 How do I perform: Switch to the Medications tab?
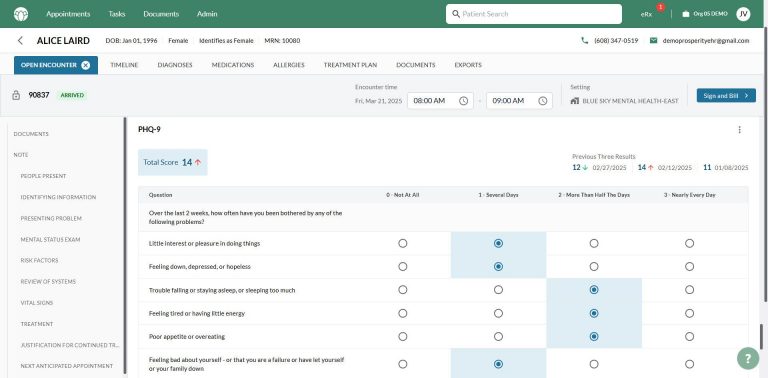[233, 65]
